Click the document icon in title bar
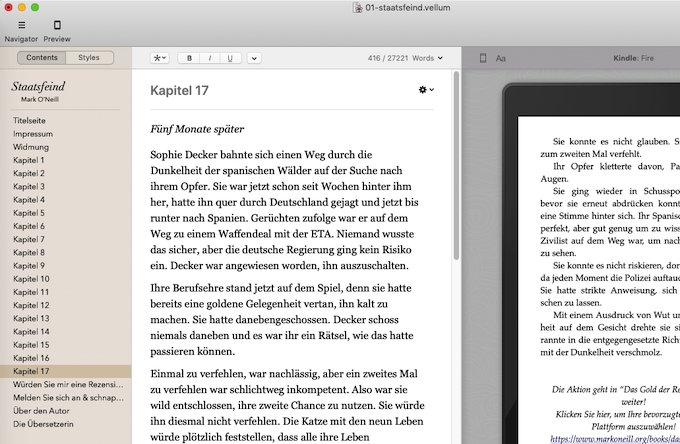 pyautogui.click(x=358, y=7)
